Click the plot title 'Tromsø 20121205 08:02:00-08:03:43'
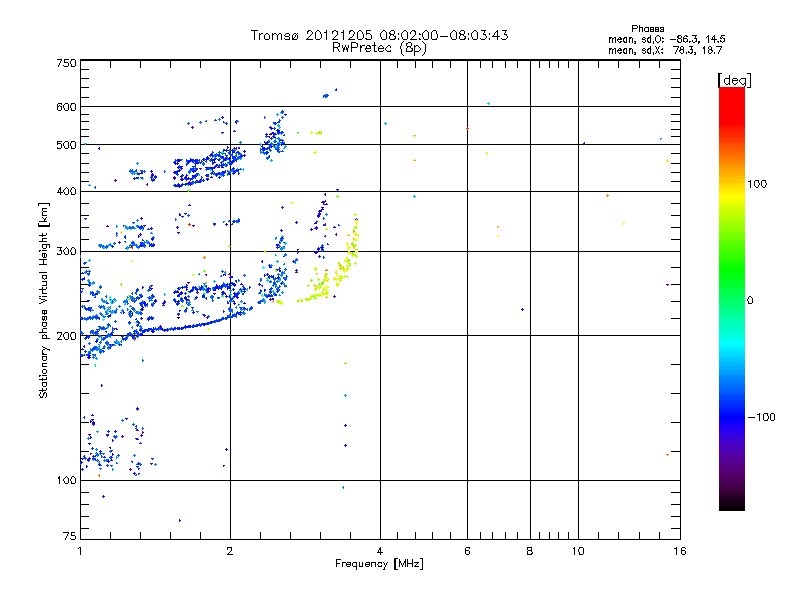This screenshot has width=800, height=600. pos(379,35)
